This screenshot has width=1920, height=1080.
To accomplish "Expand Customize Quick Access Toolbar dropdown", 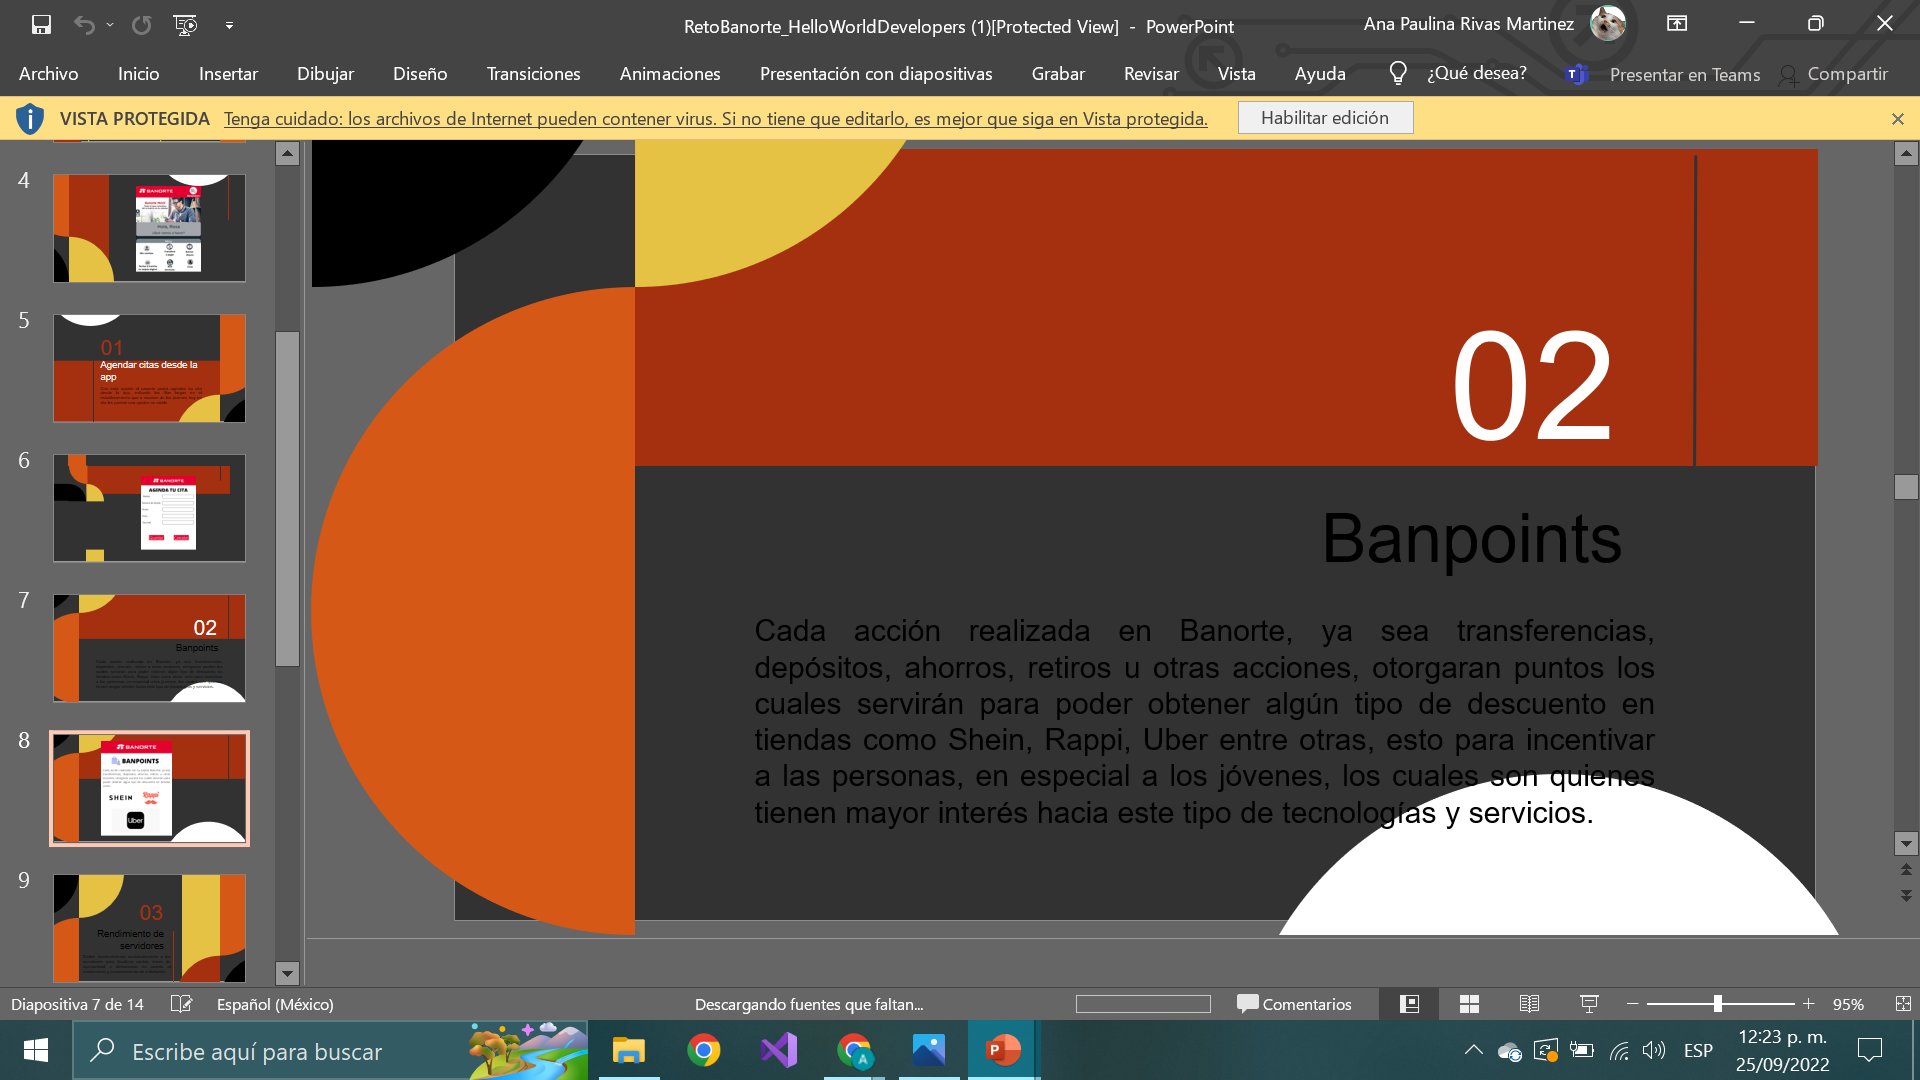I will point(229,25).
